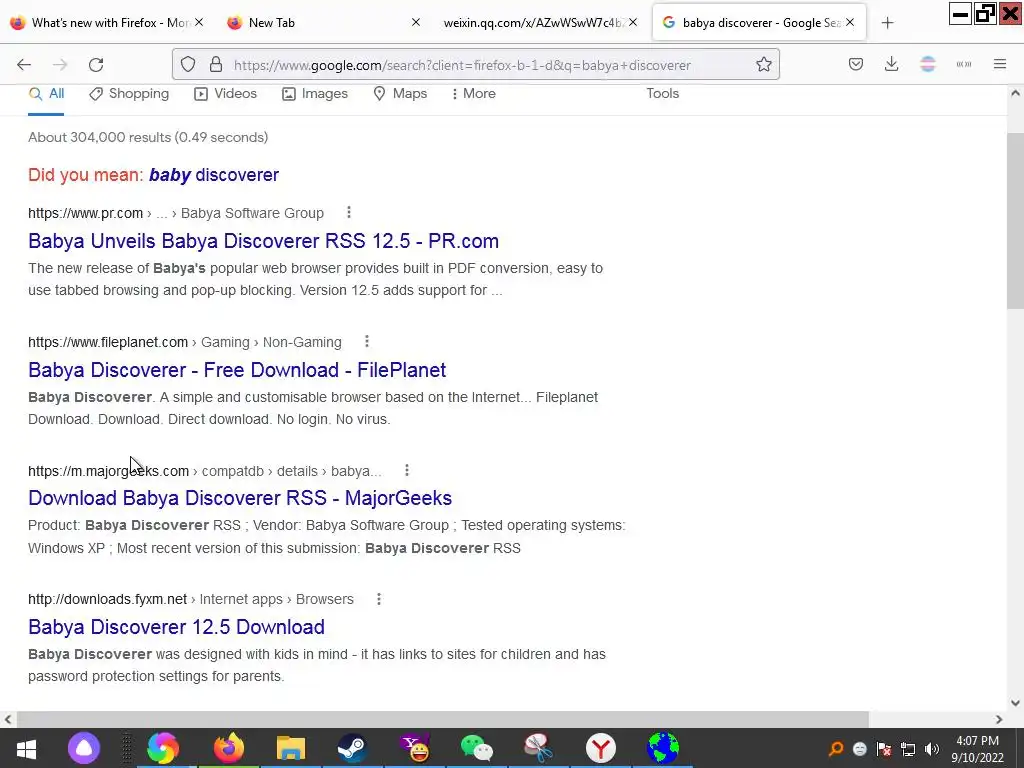Open a new tab with plus button

887,23
